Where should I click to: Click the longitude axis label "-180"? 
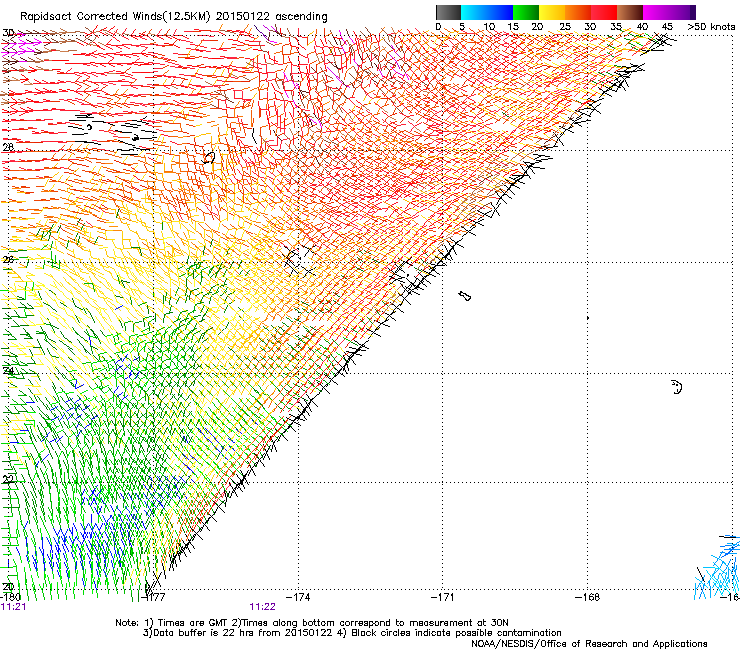(x=10, y=597)
